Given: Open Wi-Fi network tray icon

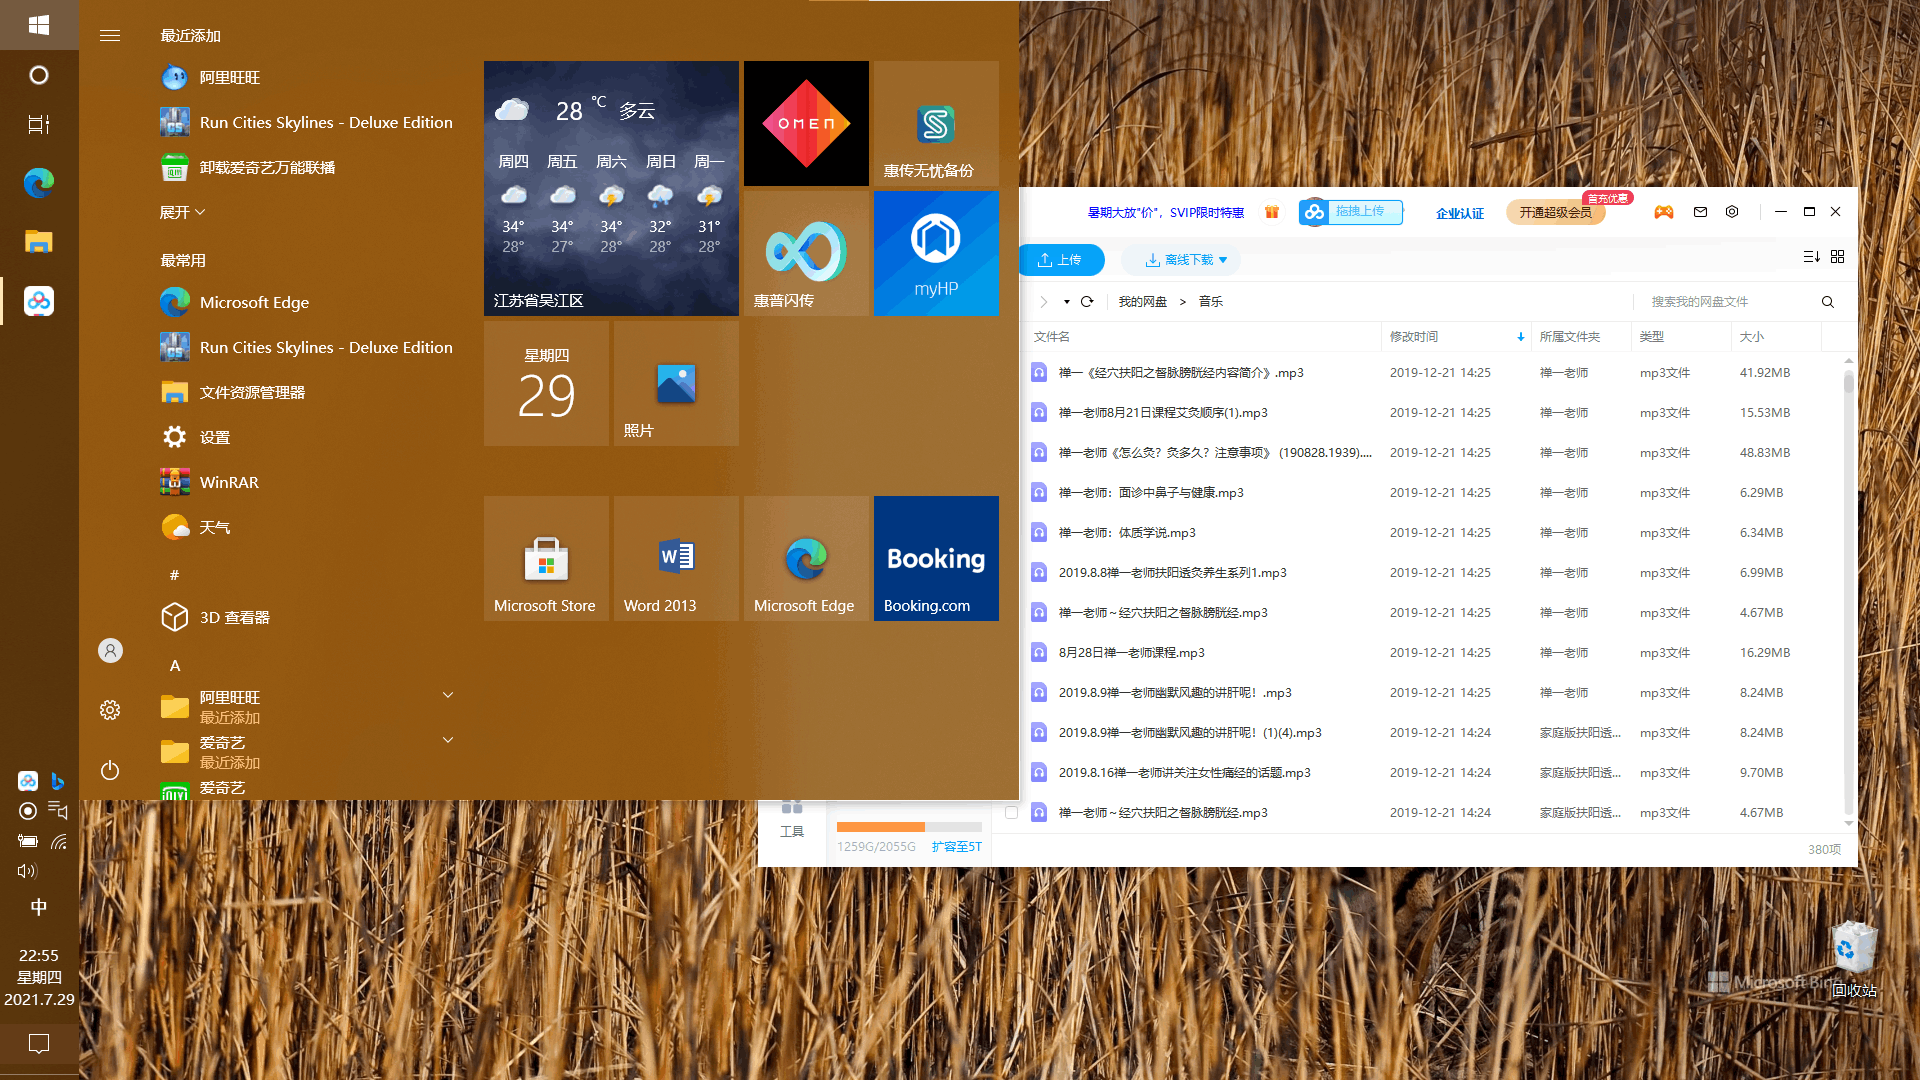Looking at the screenshot, I should tap(59, 842).
